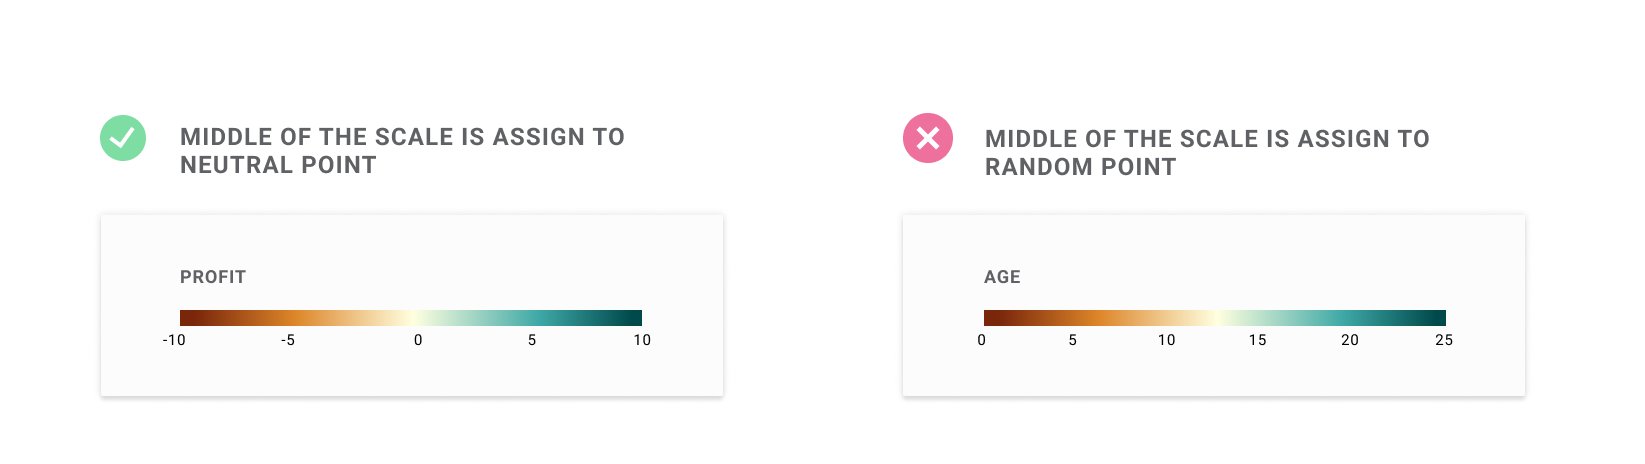This screenshot has height=464, width=1645.
Task: Click the 0 tick label on Age scale
Action: [982, 340]
